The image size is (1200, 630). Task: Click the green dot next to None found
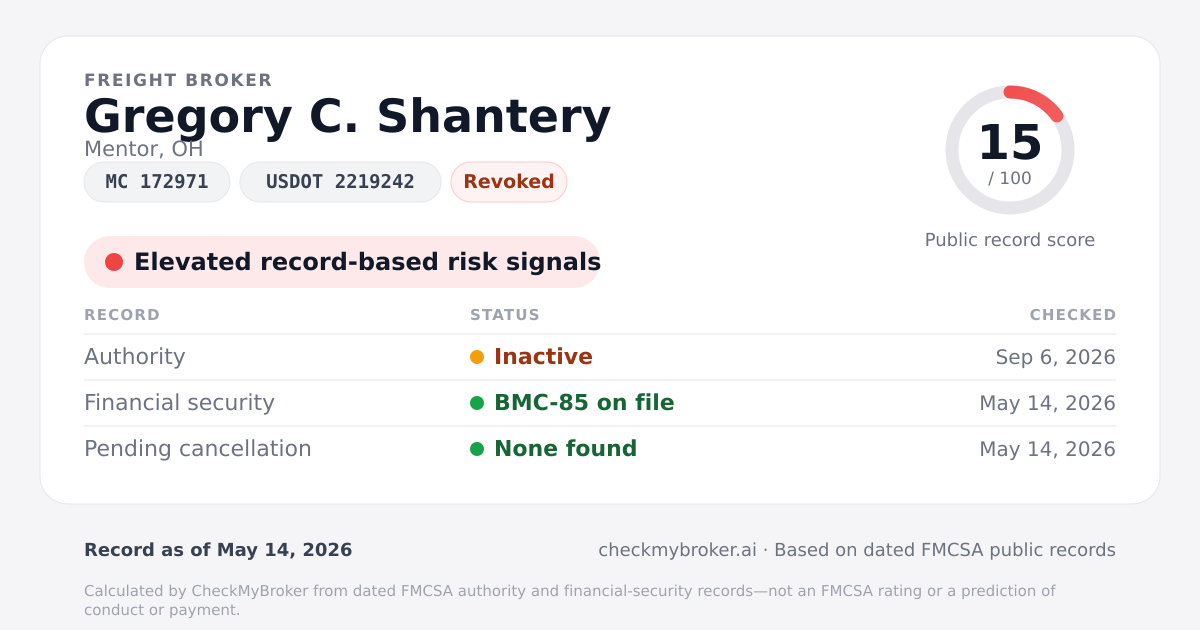pos(477,449)
